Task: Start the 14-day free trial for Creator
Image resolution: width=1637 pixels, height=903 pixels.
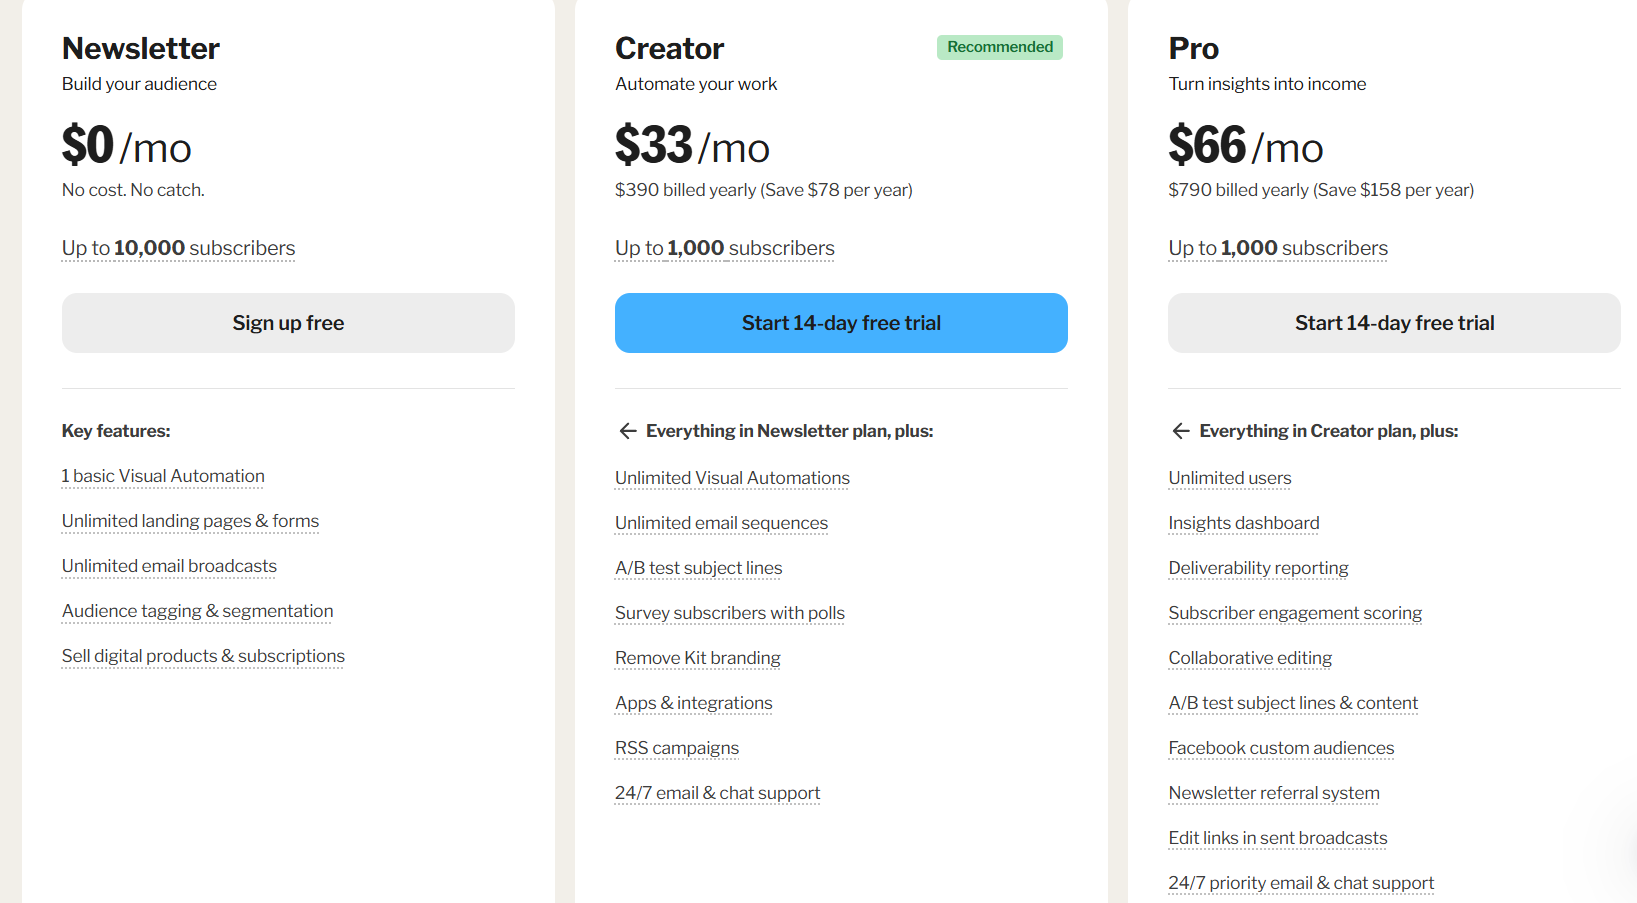Action: pos(841,323)
